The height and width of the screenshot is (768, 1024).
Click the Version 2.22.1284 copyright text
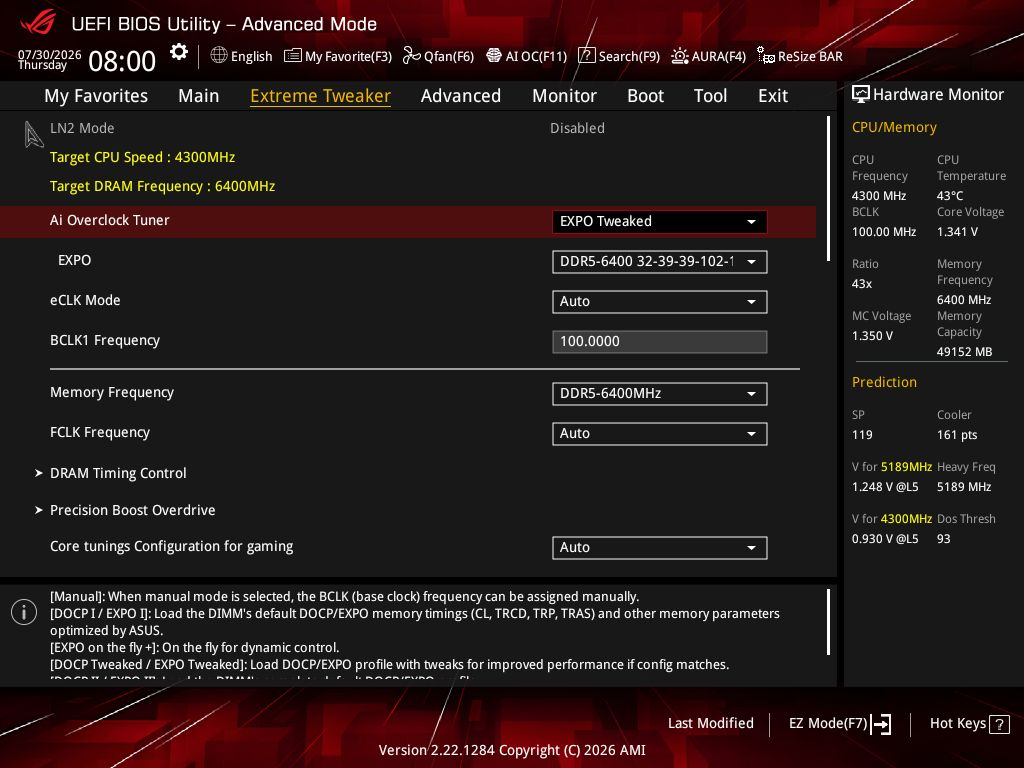click(512, 750)
